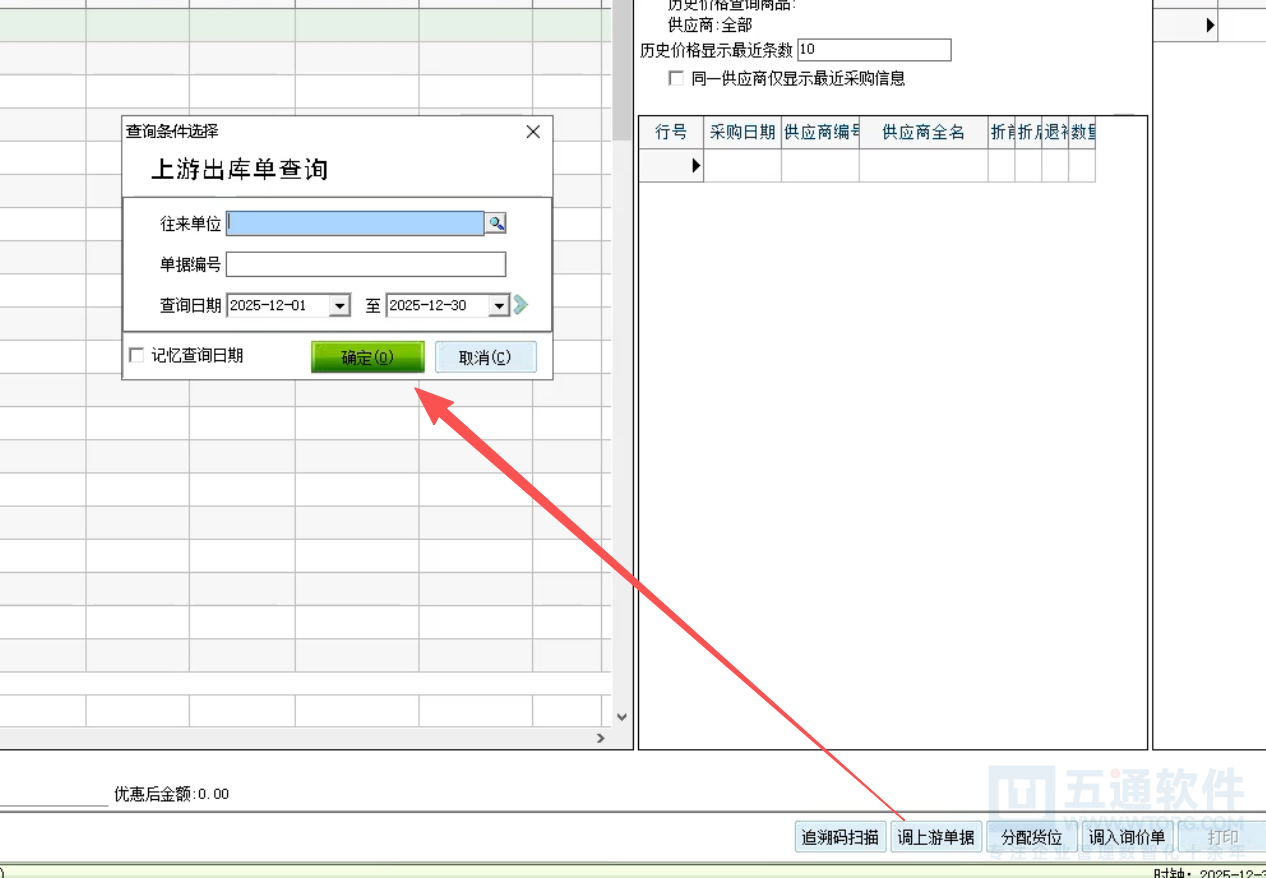
Task: Check 同一供应商仅显示最近采购信息 option
Action: (x=677, y=79)
